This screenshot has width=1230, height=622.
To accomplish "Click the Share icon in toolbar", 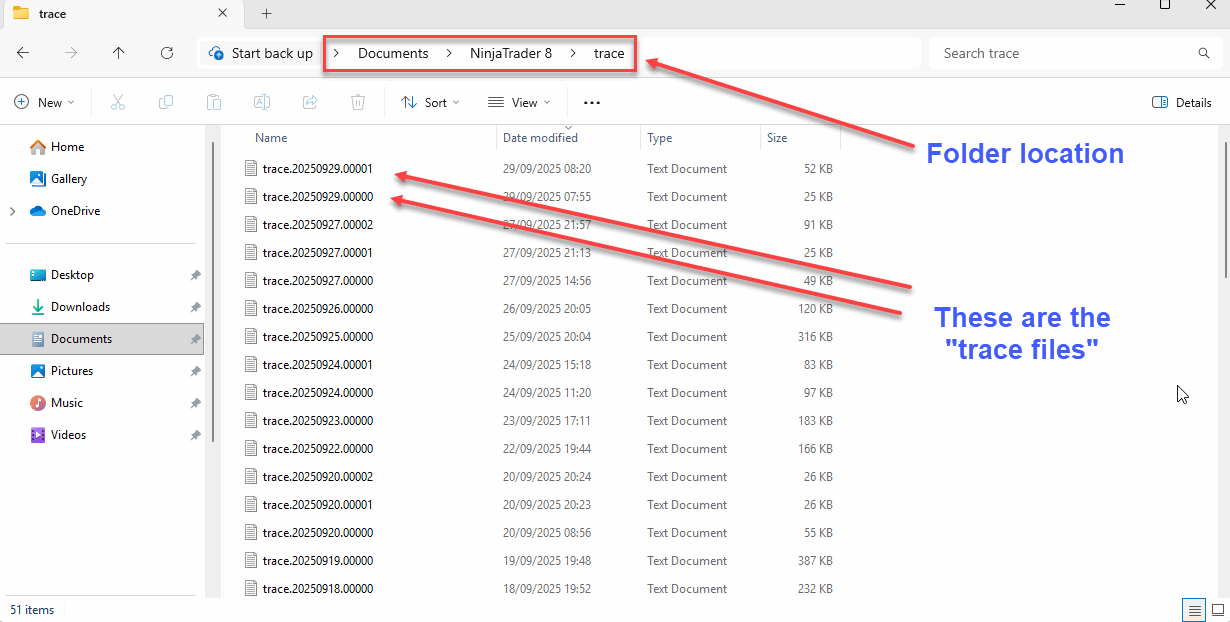I will coord(310,102).
